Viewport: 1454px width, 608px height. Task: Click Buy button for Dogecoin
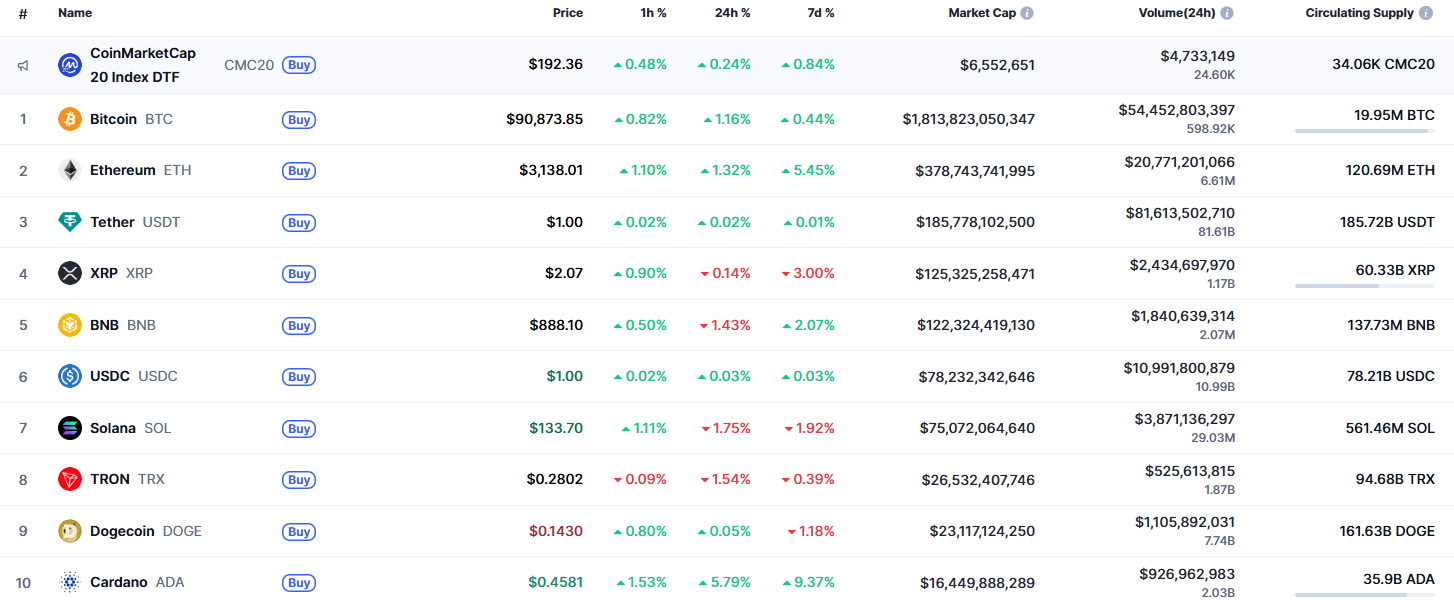click(x=299, y=531)
